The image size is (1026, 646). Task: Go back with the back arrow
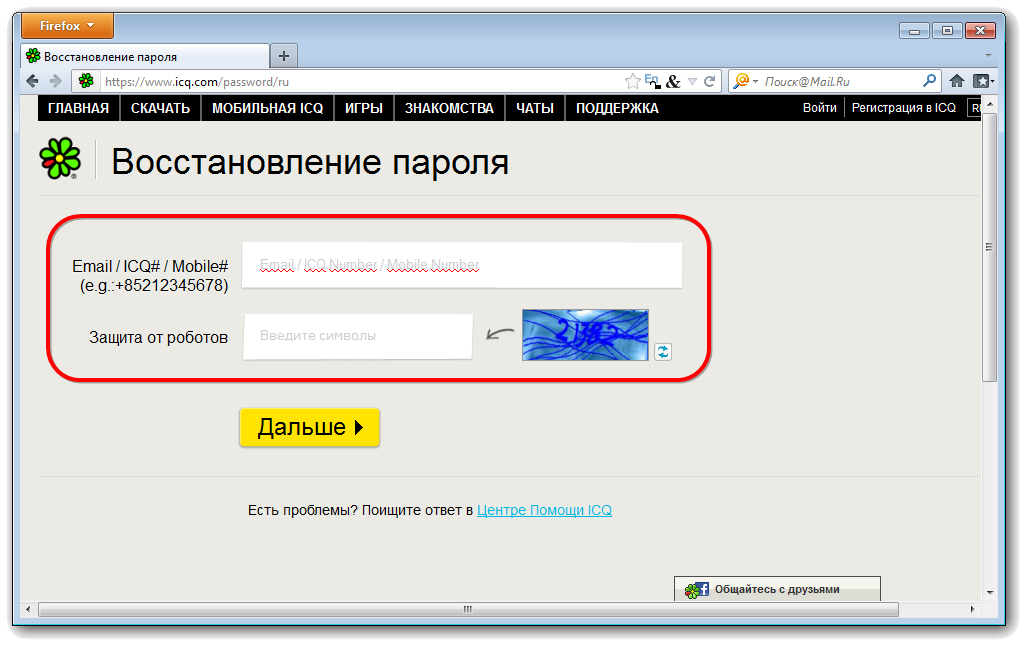(x=32, y=81)
